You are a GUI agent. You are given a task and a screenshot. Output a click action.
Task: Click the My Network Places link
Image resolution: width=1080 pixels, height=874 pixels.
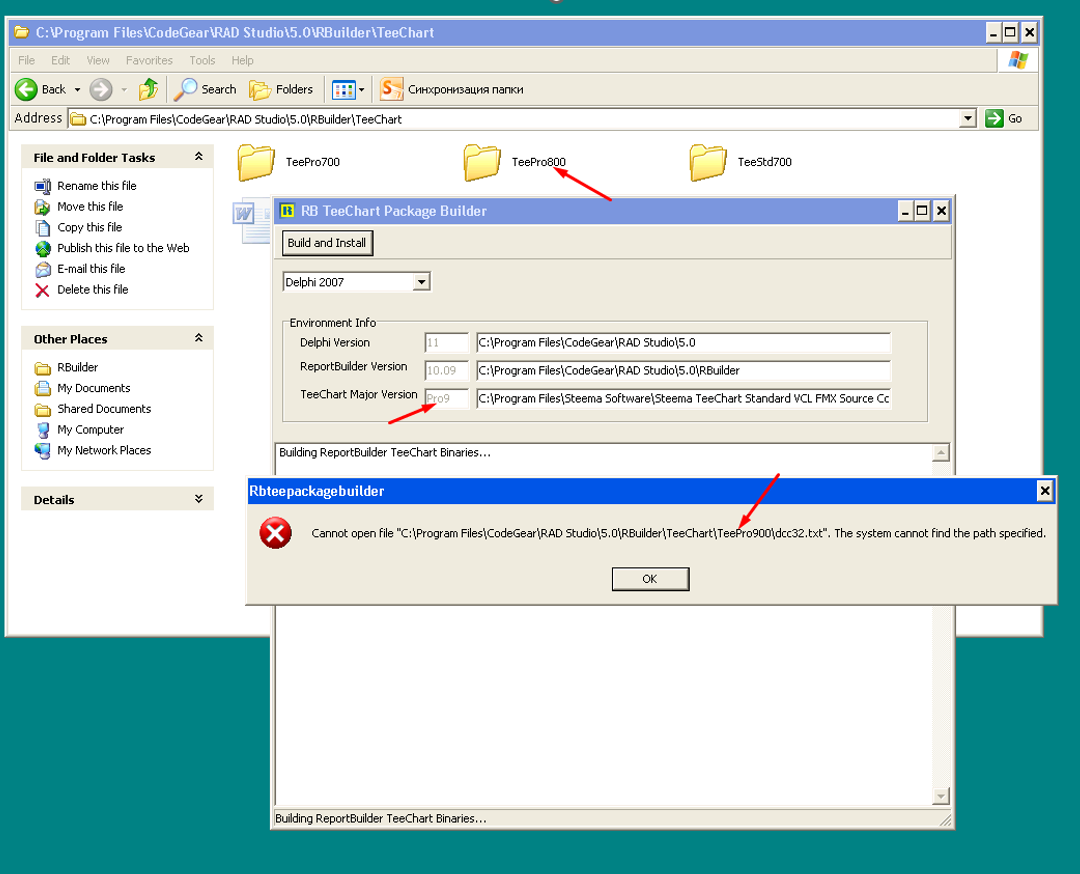point(104,450)
